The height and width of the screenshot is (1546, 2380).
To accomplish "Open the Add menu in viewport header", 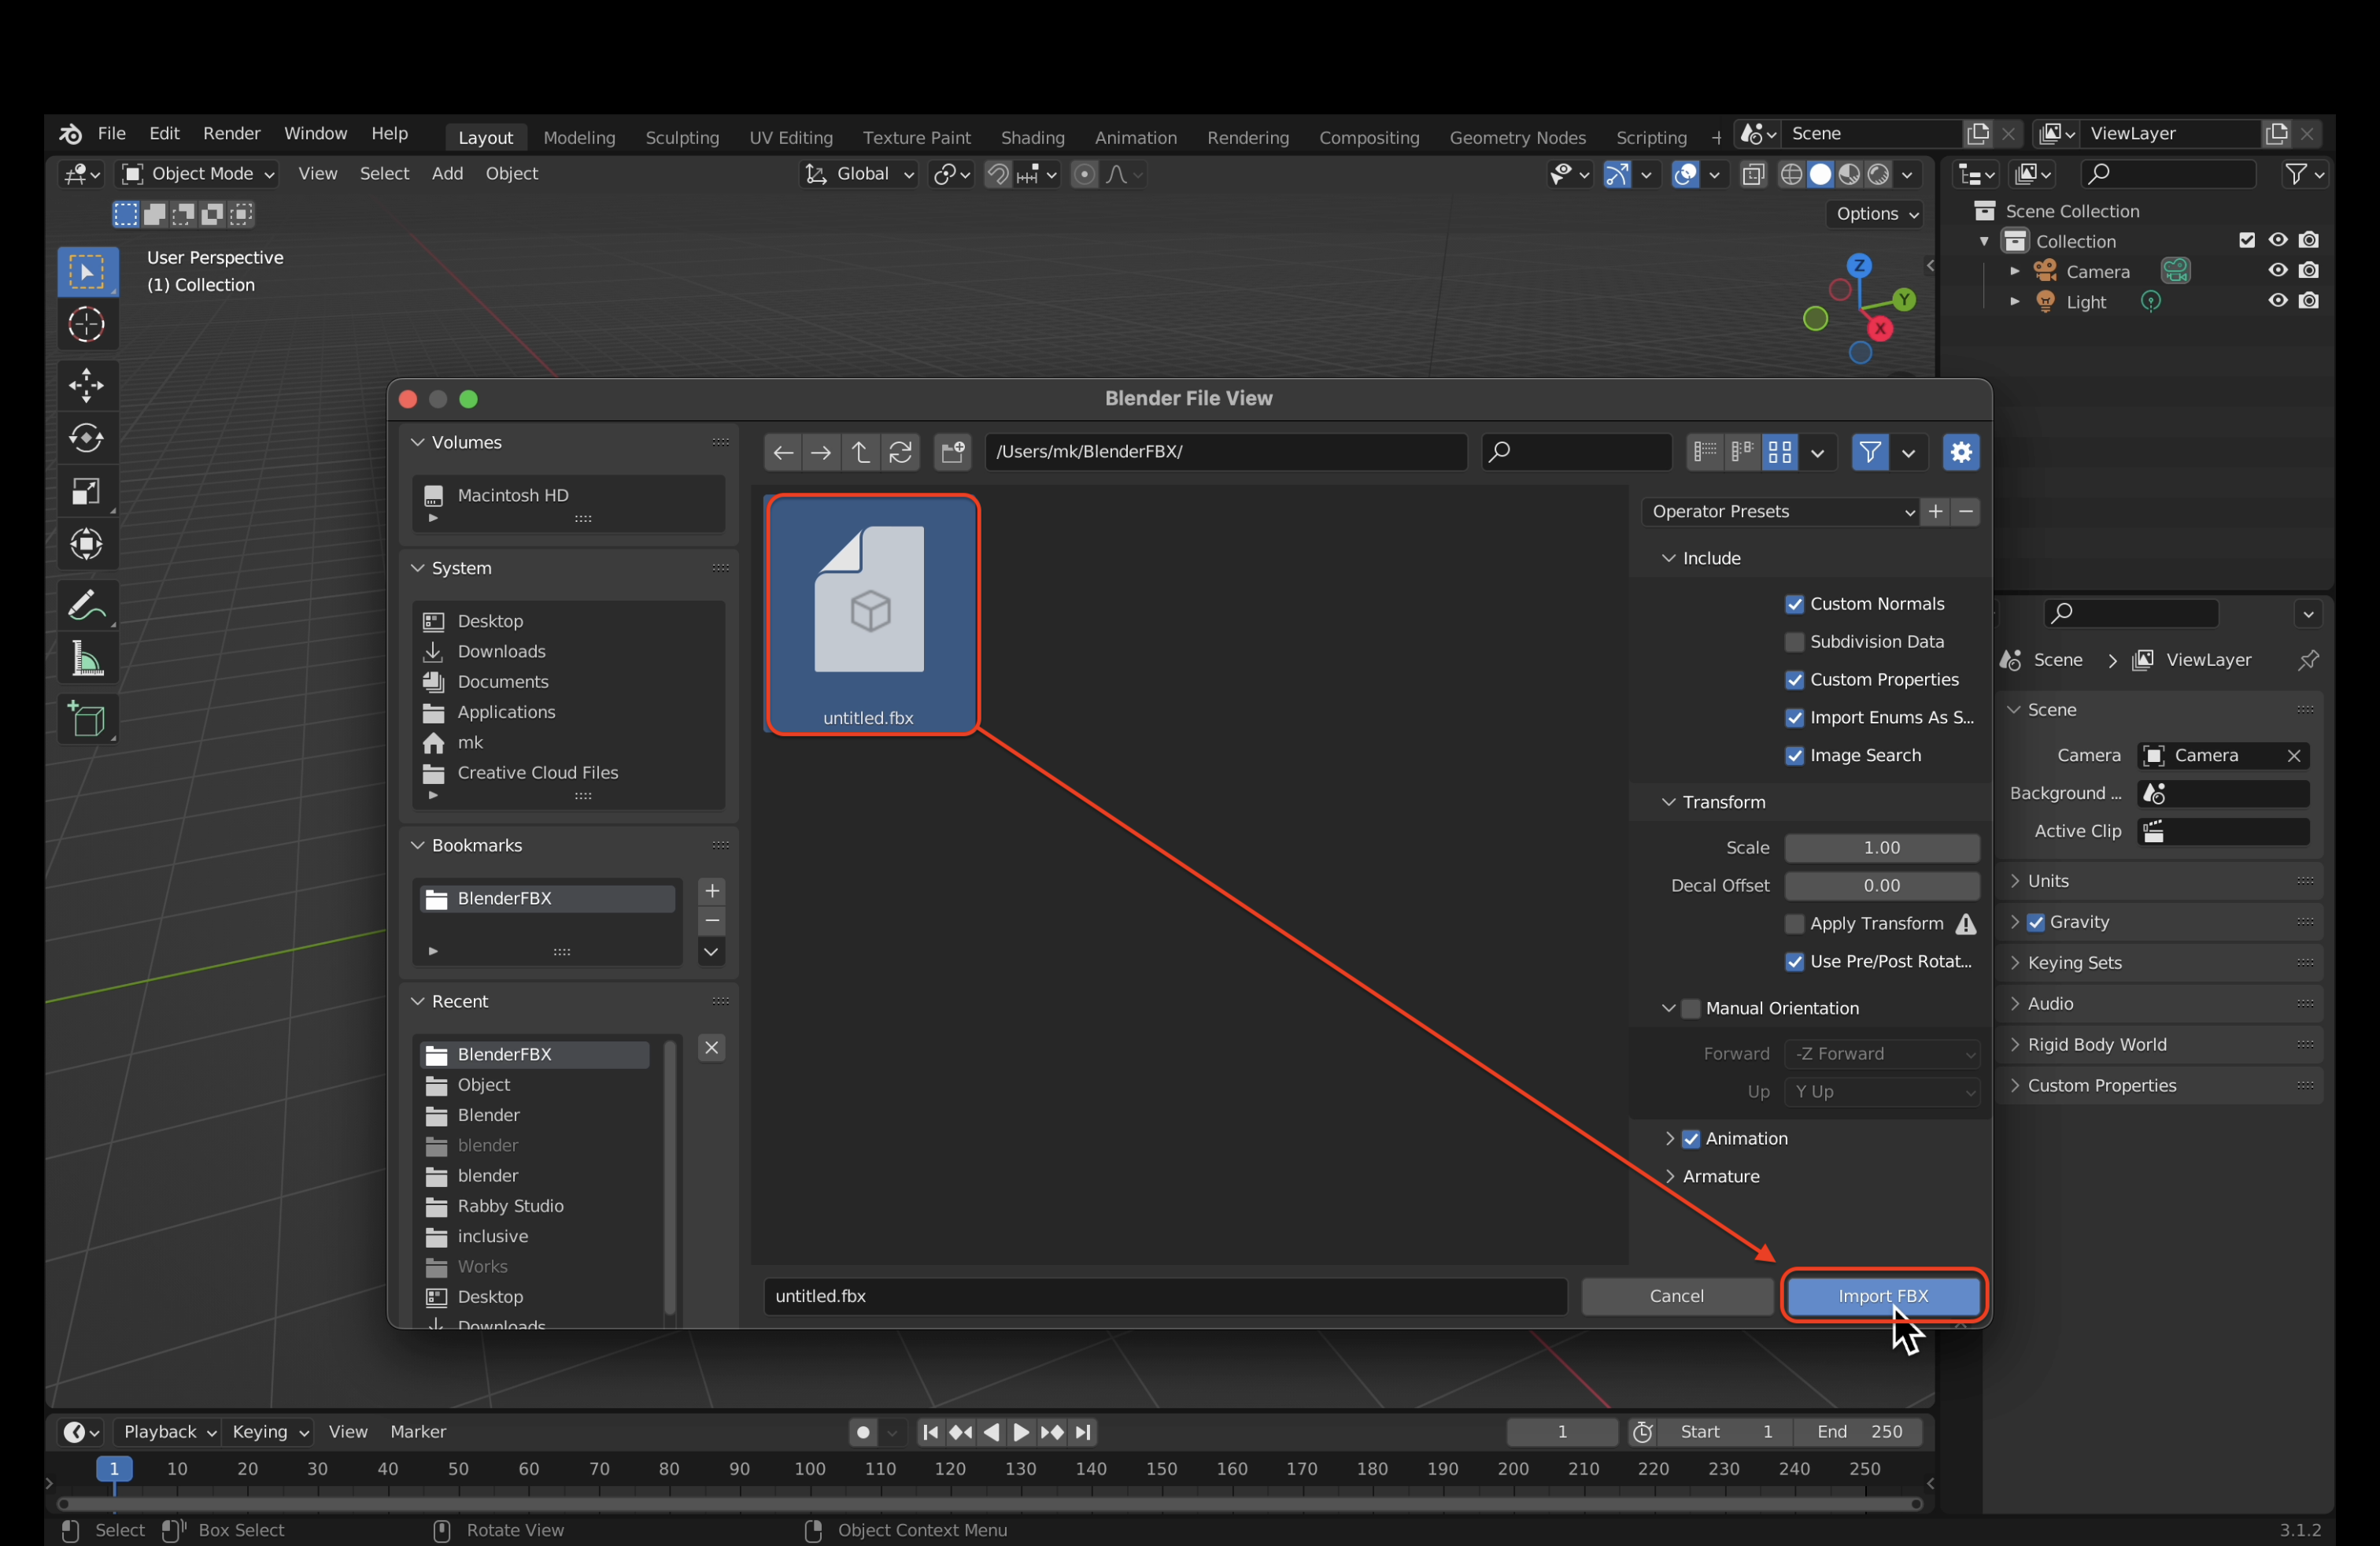I will (447, 174).
